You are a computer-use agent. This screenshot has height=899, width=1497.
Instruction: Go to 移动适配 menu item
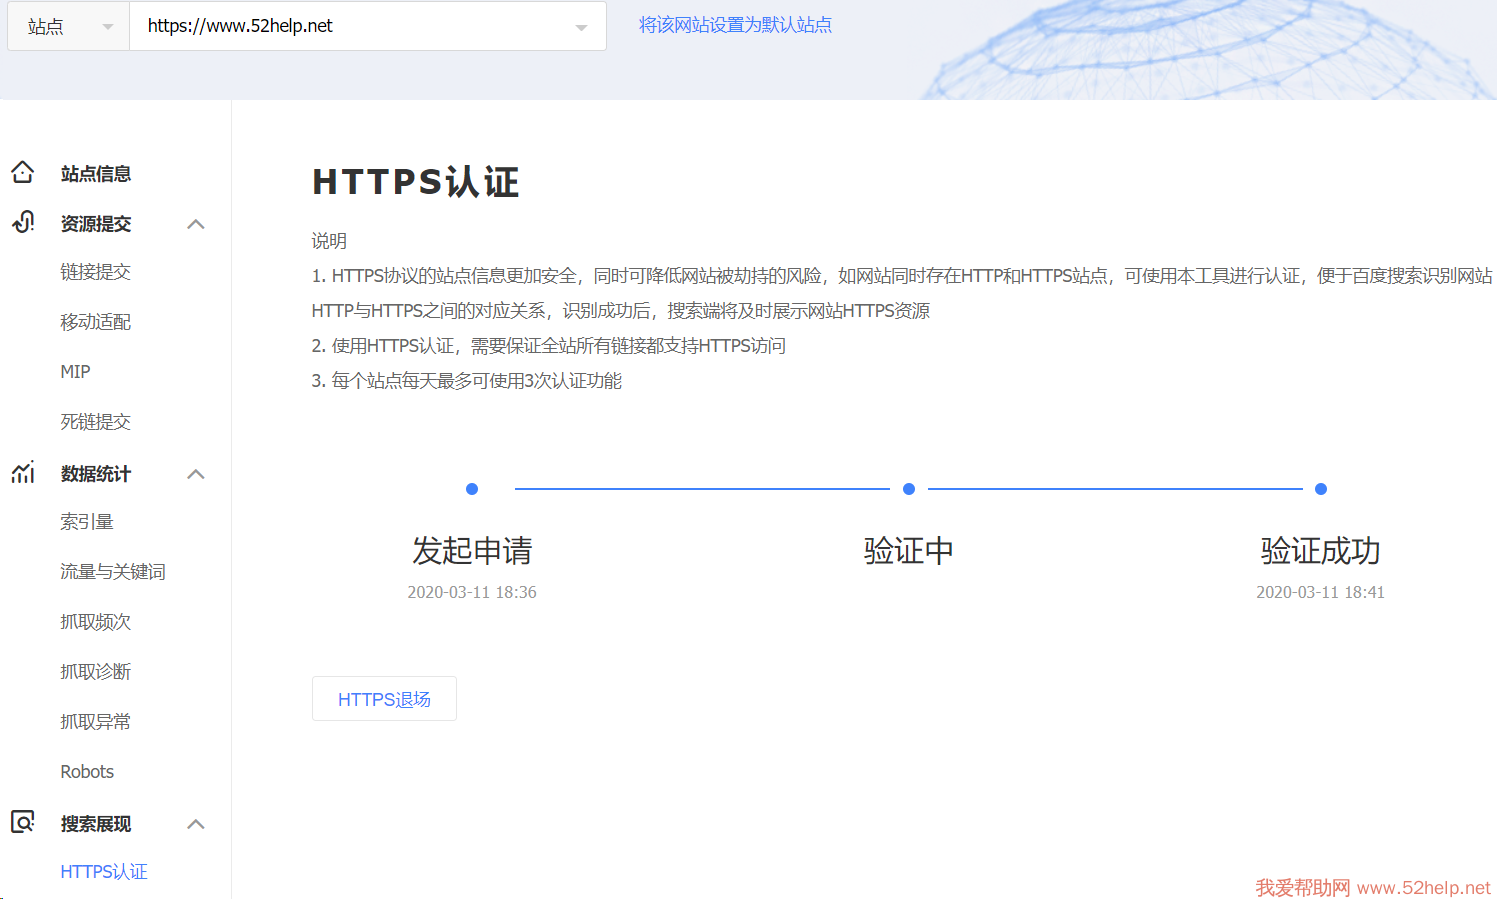point(95,322)
